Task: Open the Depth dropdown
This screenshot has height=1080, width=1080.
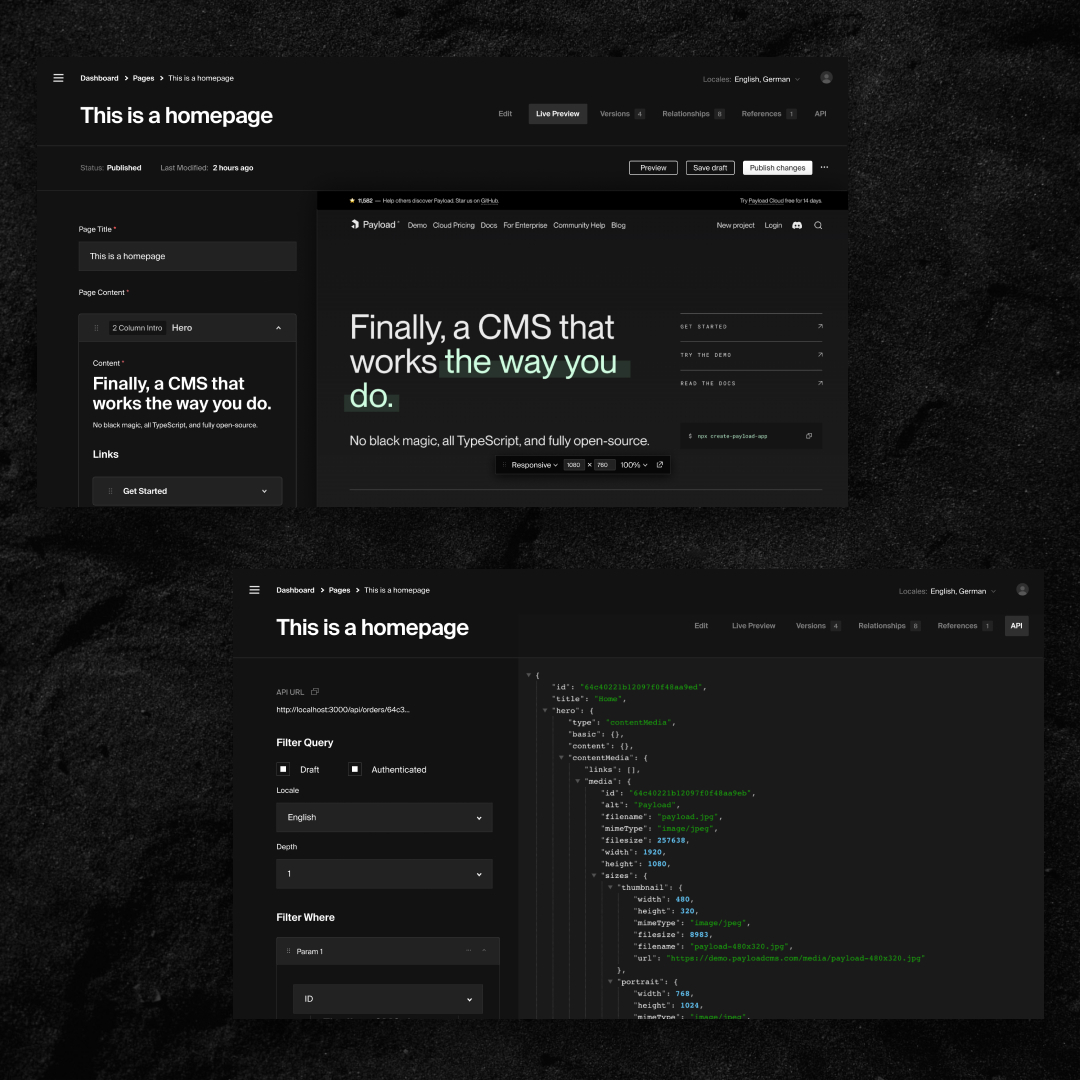Action: point(384,873)
